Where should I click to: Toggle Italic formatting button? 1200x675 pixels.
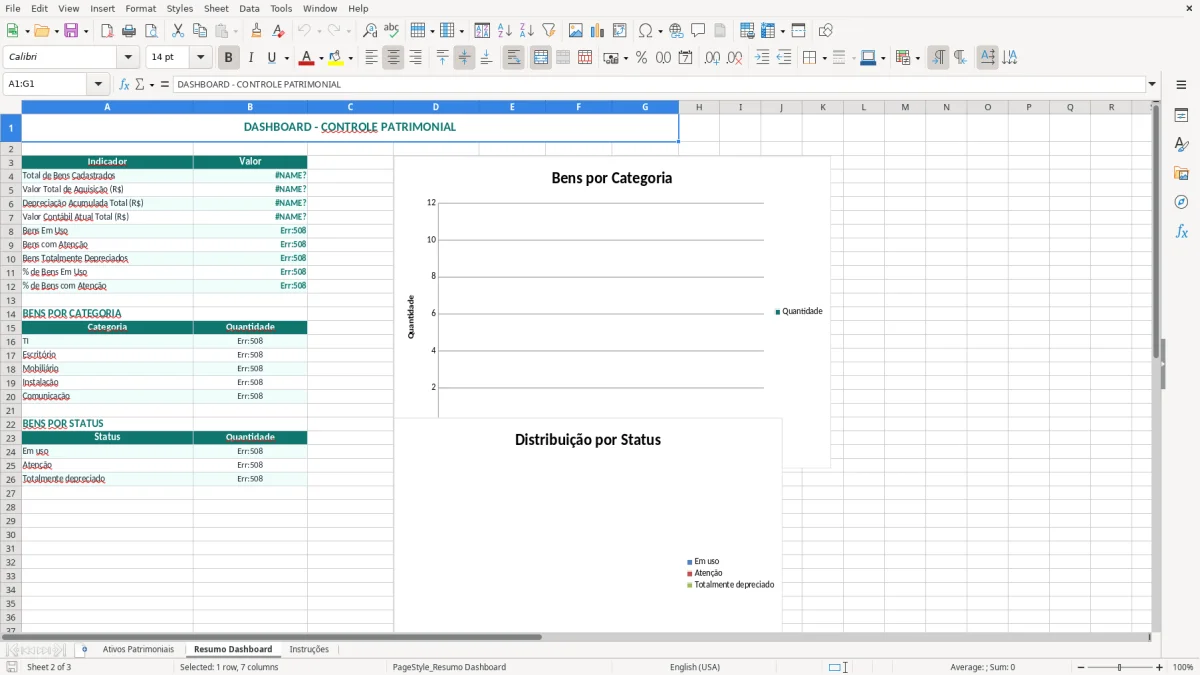click(251, 58)
